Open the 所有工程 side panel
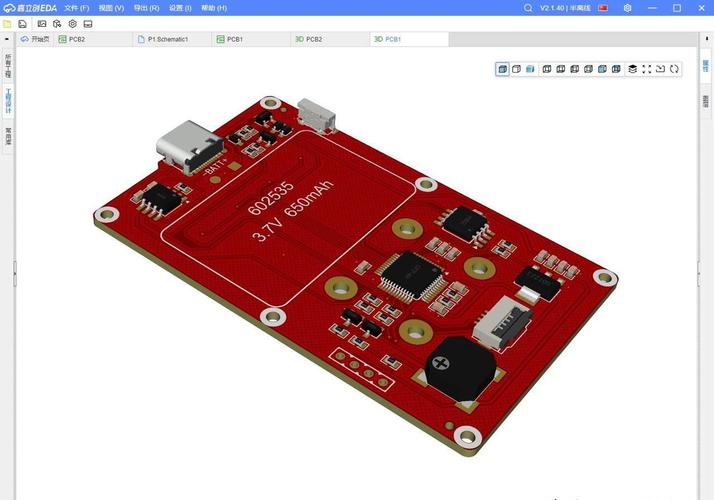 point(8,67)
